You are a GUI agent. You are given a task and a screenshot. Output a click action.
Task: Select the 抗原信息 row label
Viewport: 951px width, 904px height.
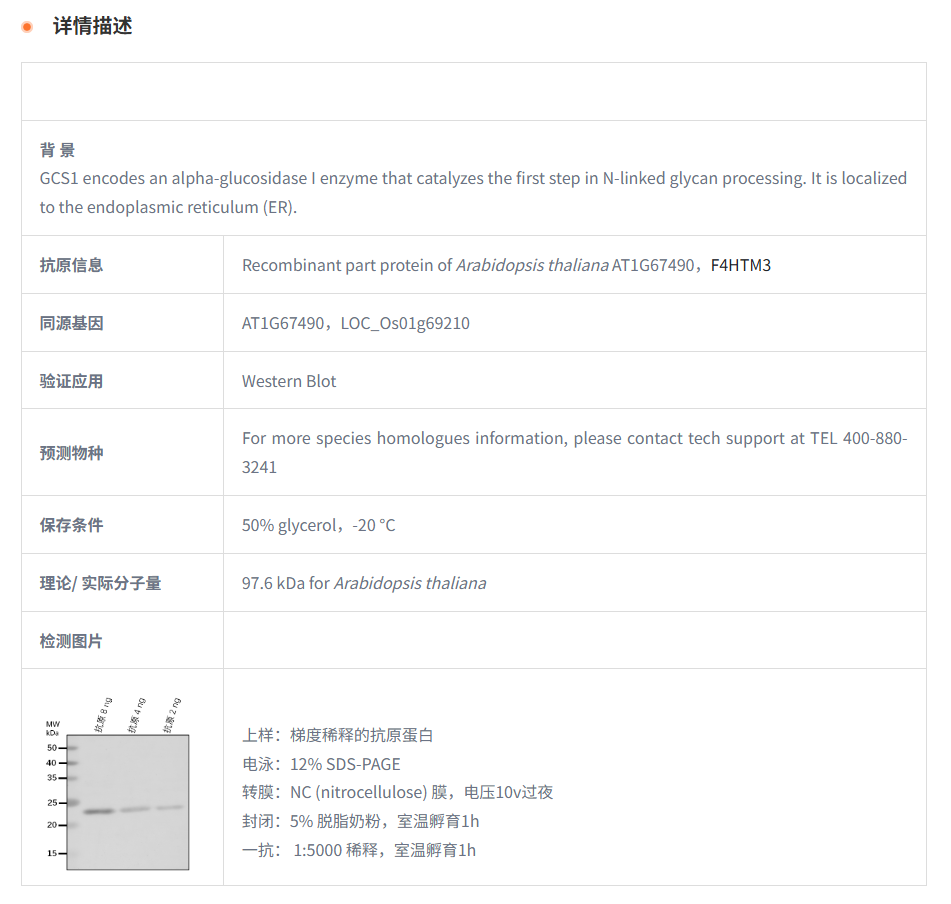pyautogui.click(x=71, y=265)
